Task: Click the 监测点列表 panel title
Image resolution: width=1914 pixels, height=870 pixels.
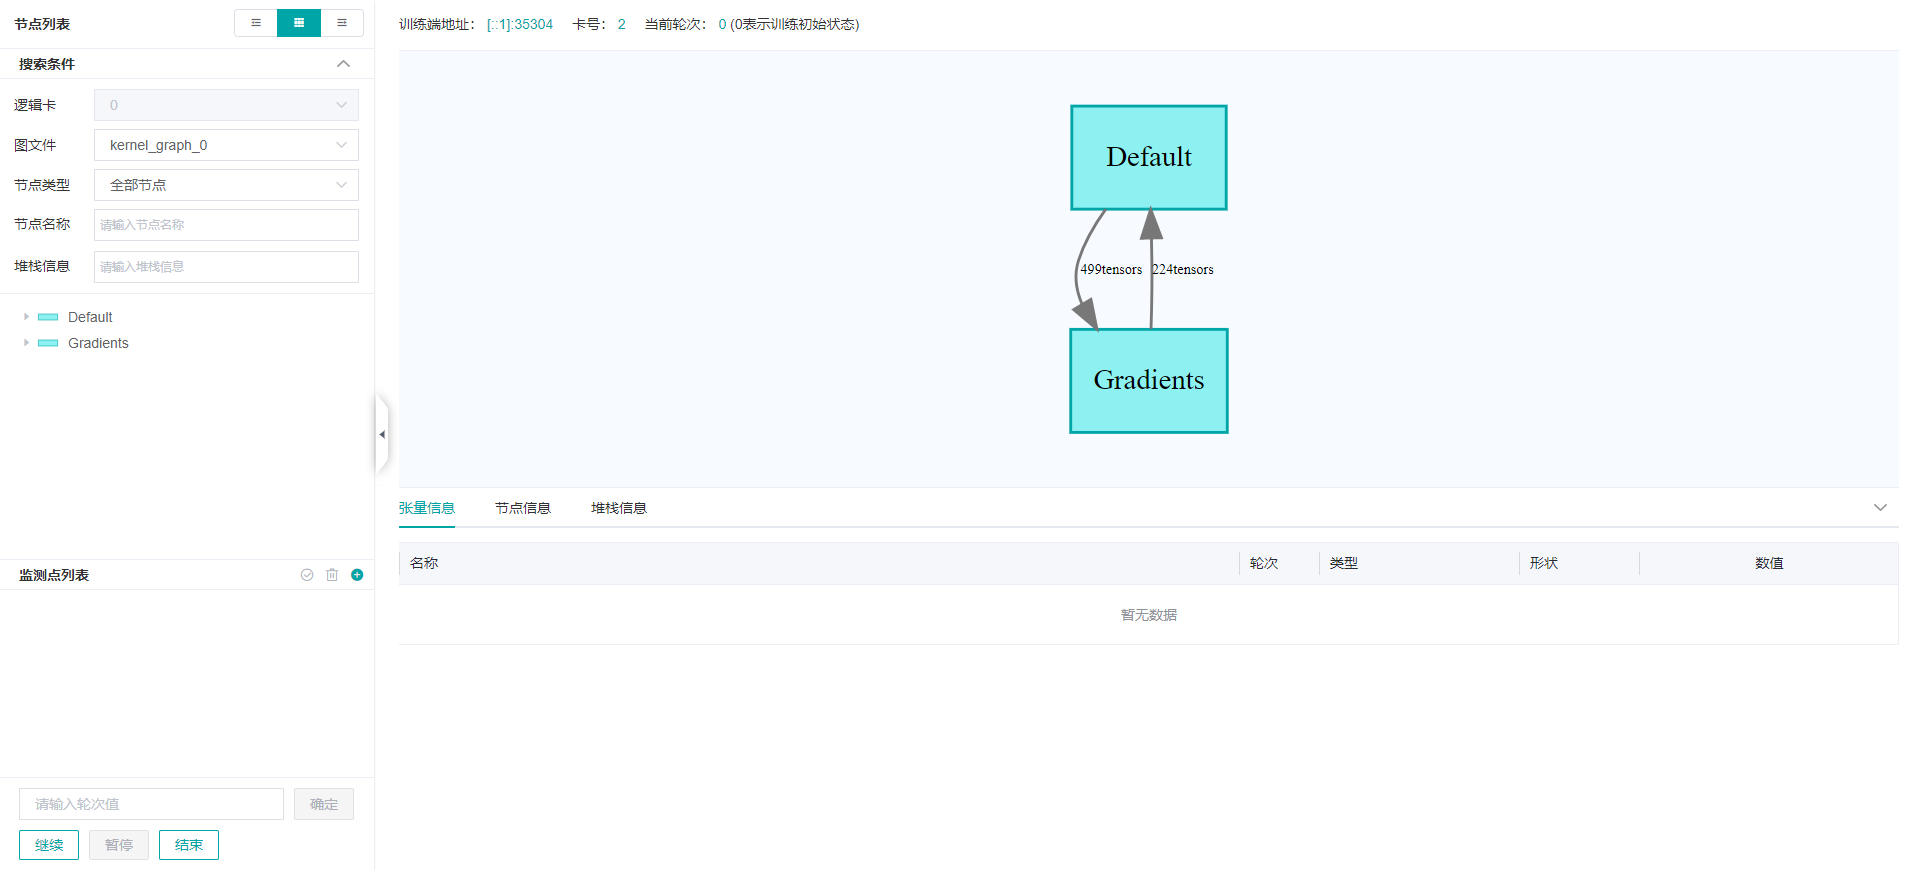Action: tap(54, 575)
